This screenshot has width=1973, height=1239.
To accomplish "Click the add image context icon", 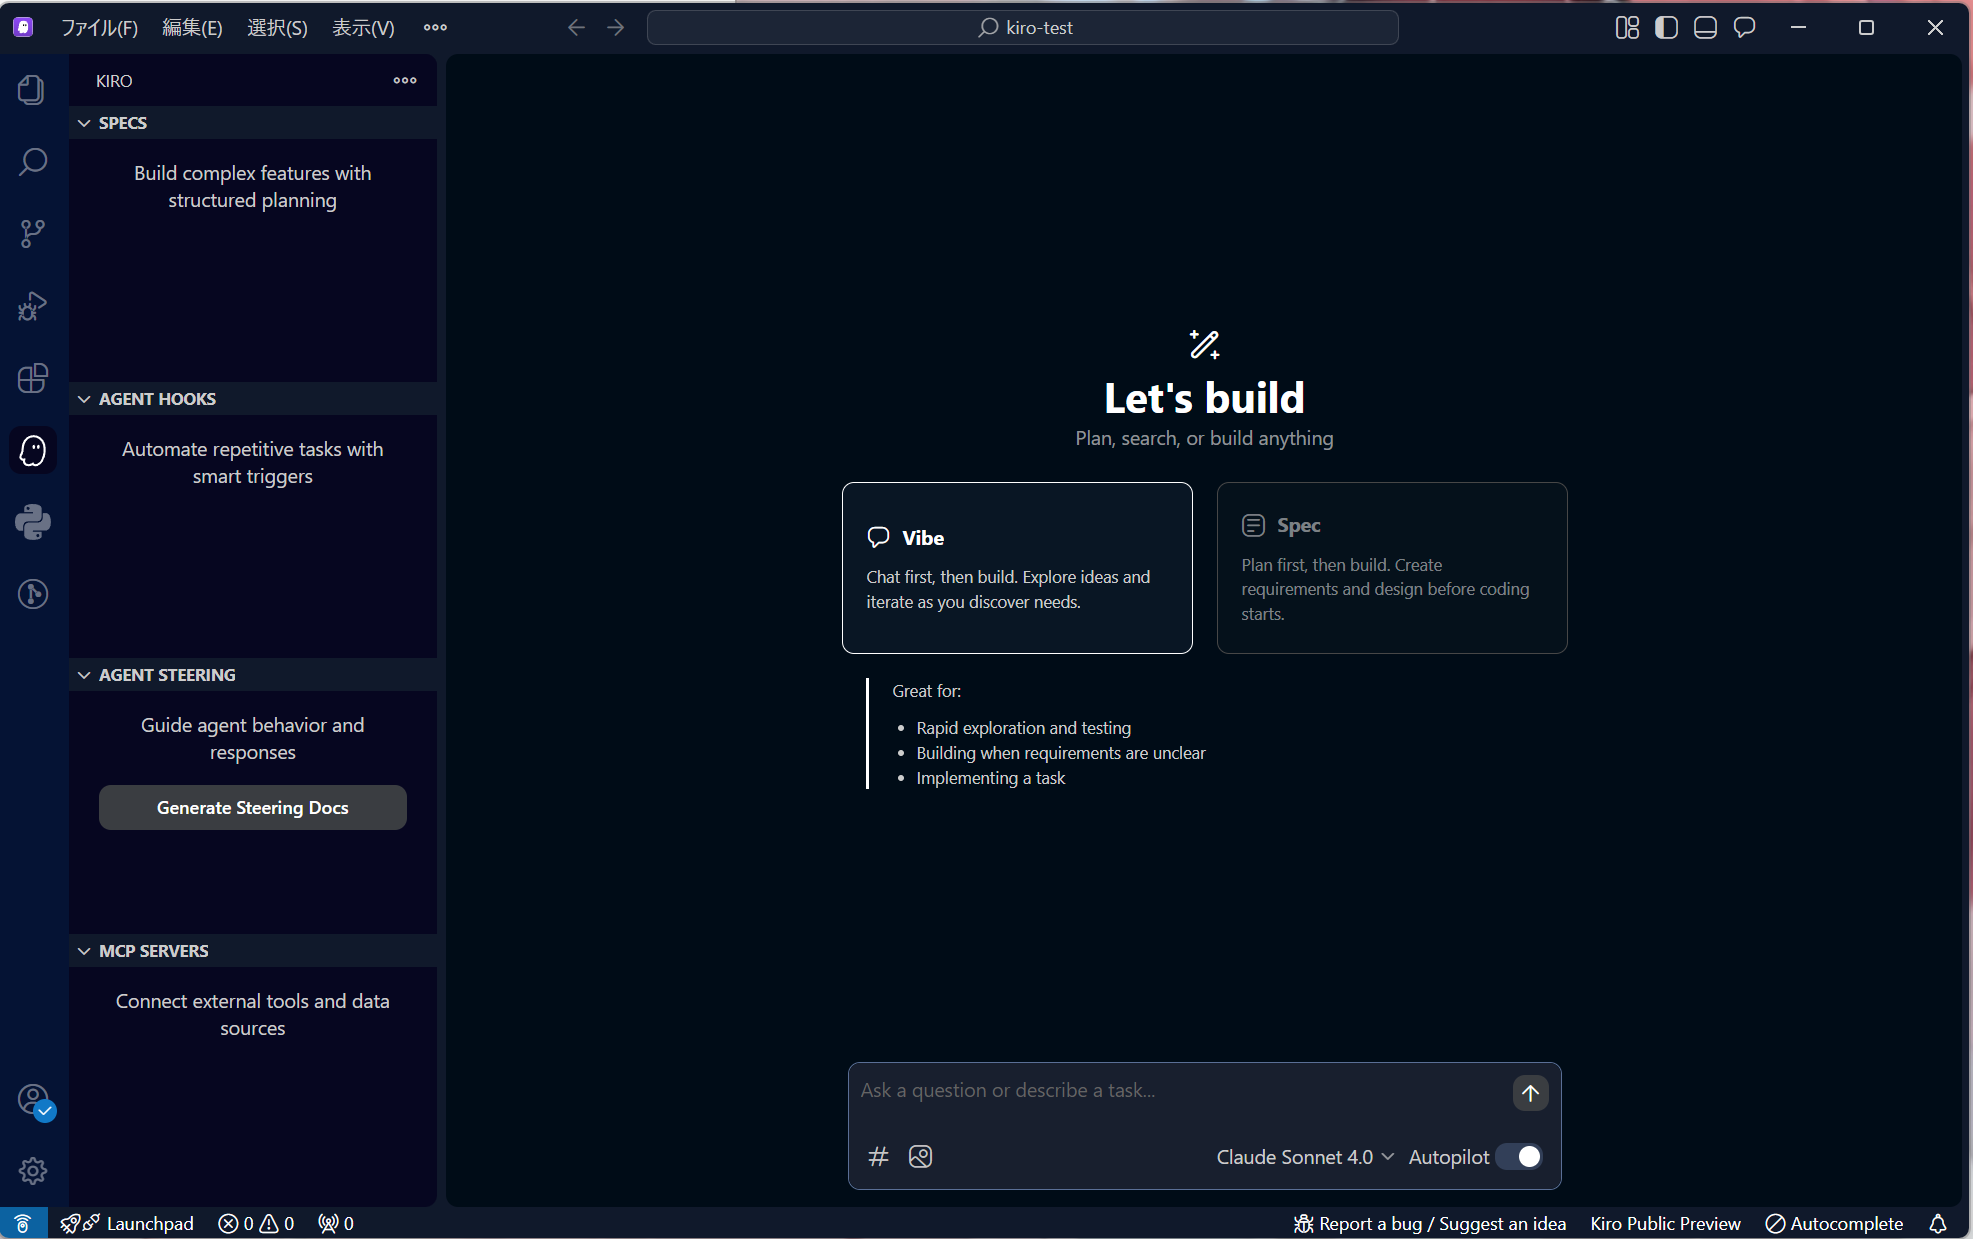I will coord(920,1157).
